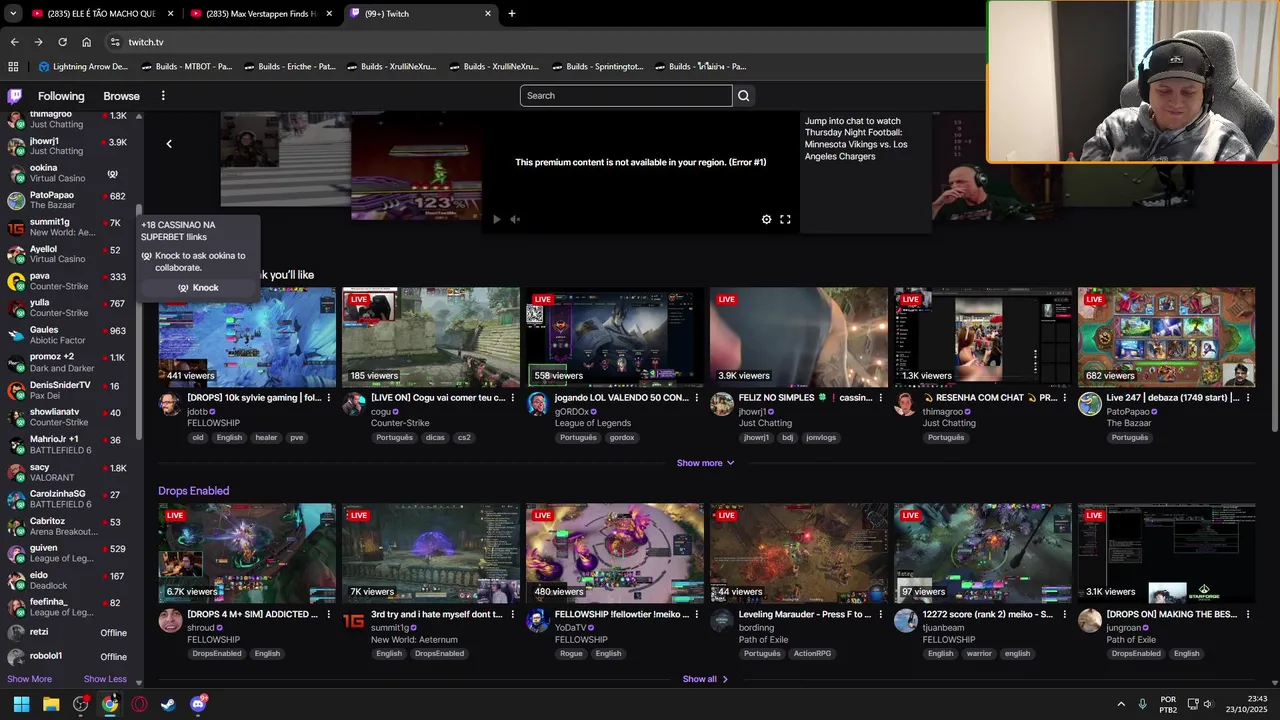Open options menu for jungroan stream card

pos(1248,614)
